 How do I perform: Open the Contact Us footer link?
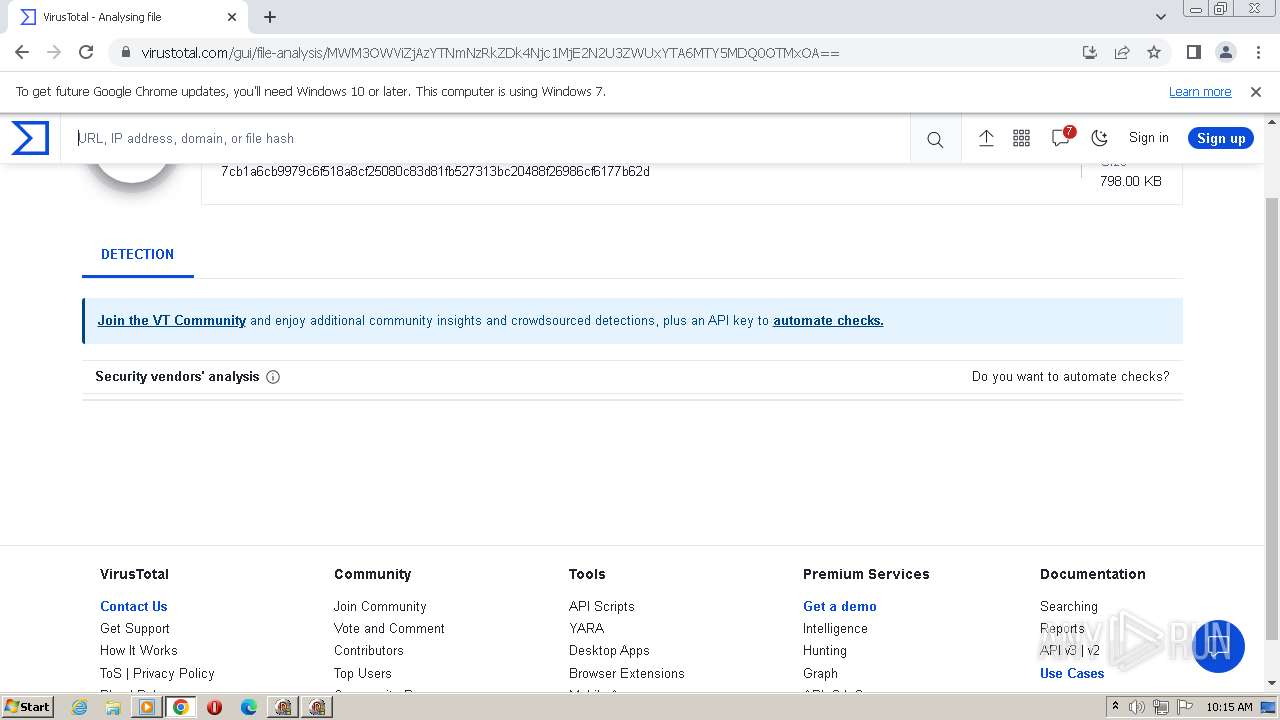tap(134, 606)
